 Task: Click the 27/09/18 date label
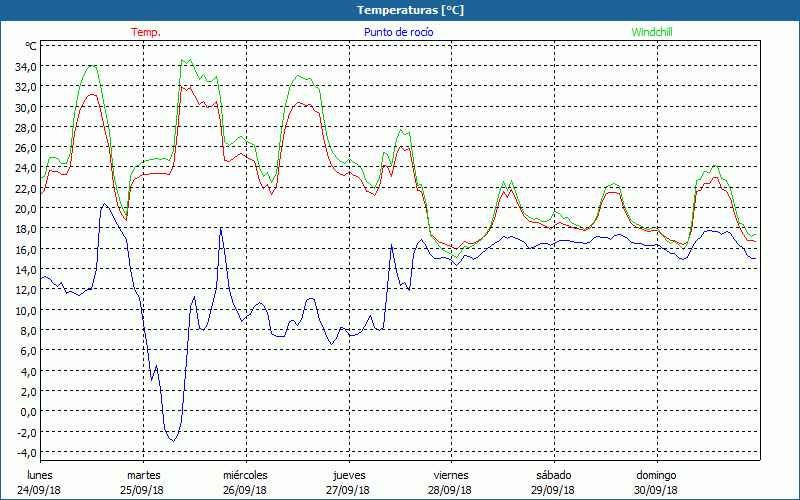click(348, 490)
